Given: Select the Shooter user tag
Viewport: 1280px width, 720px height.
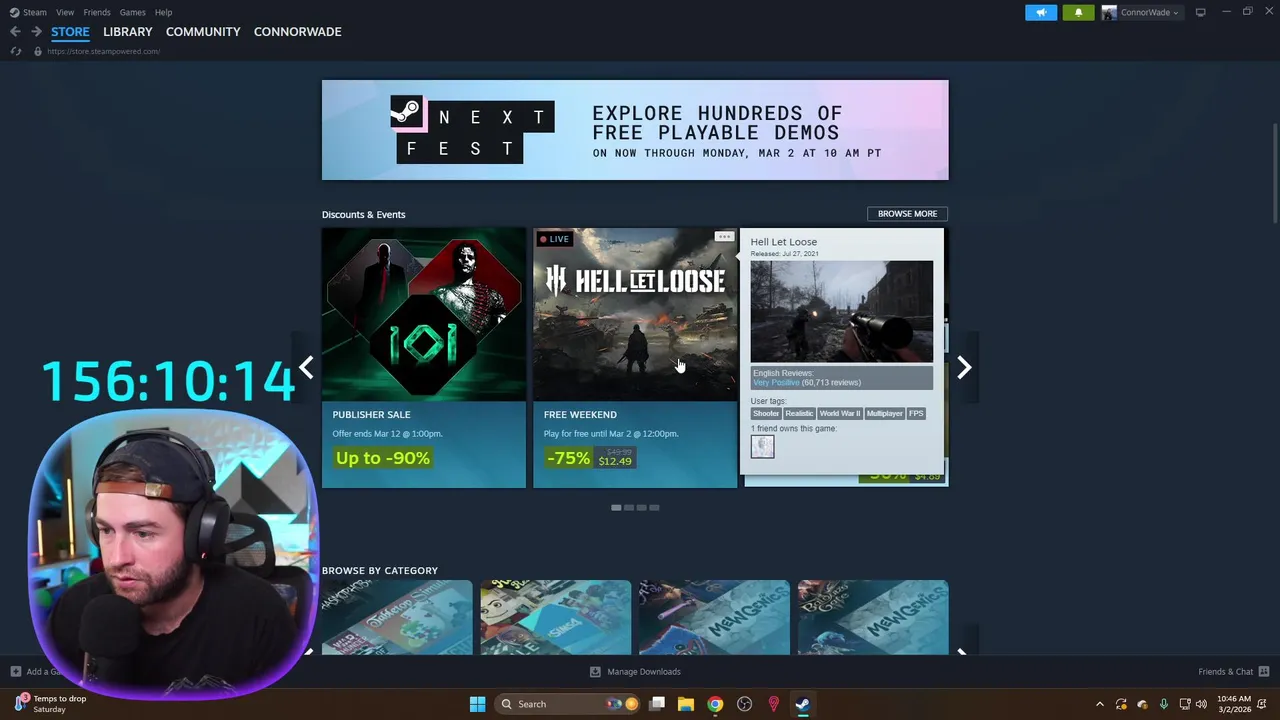Looking at the screenshot, I should (x=765, y=413).
